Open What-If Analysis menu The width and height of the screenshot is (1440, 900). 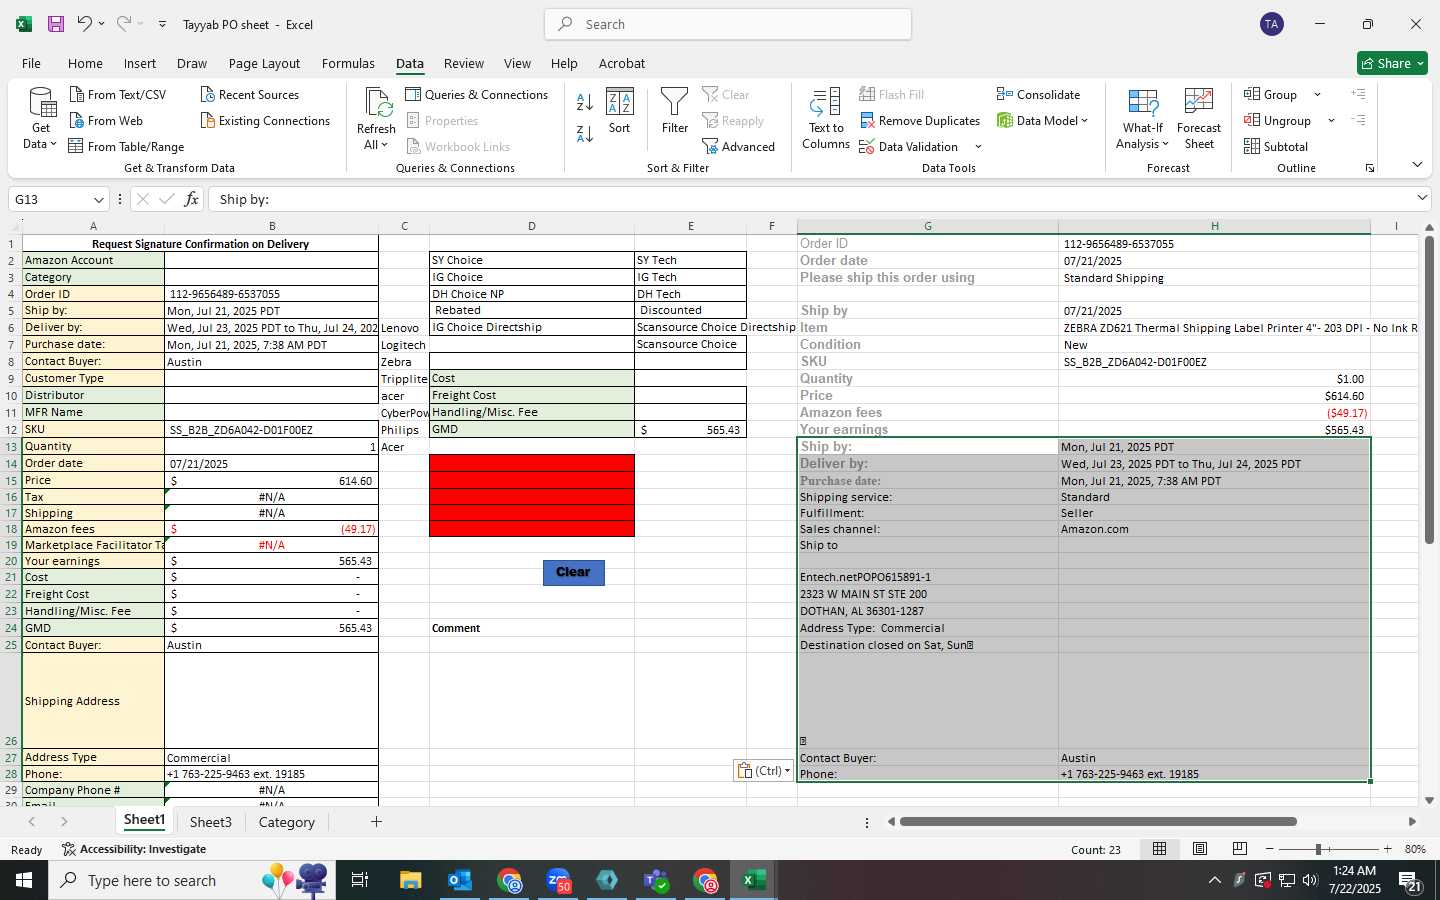(x=1143, y=118)
